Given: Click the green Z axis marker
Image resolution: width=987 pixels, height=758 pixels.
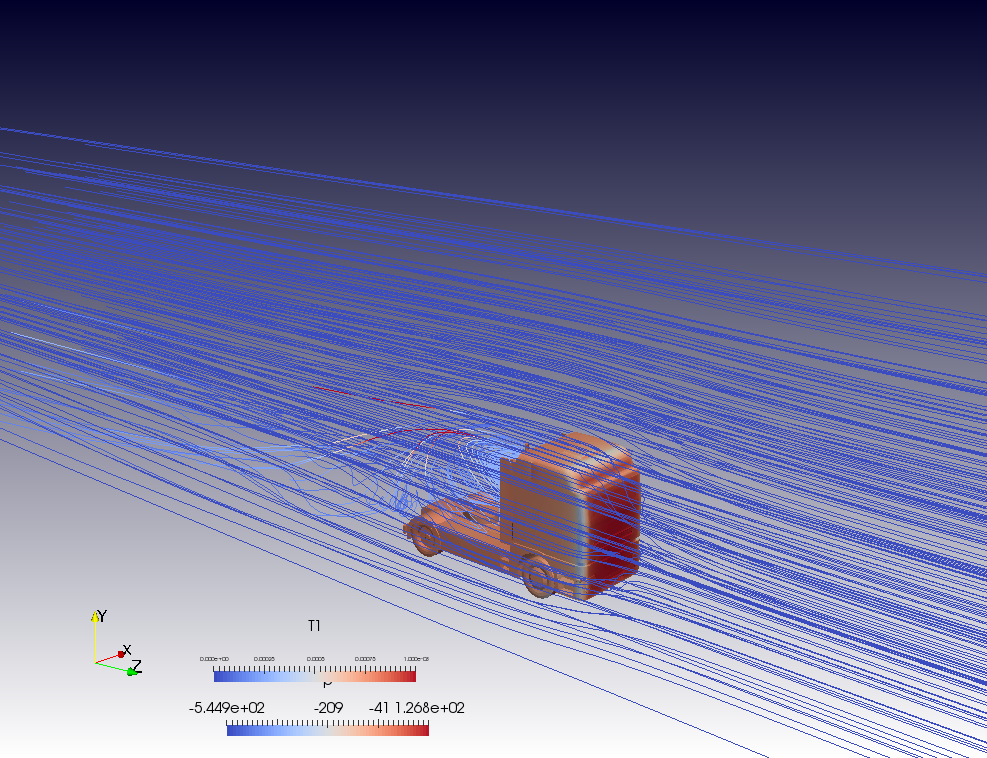Looking at the screenshot, I should click(131, 672).
